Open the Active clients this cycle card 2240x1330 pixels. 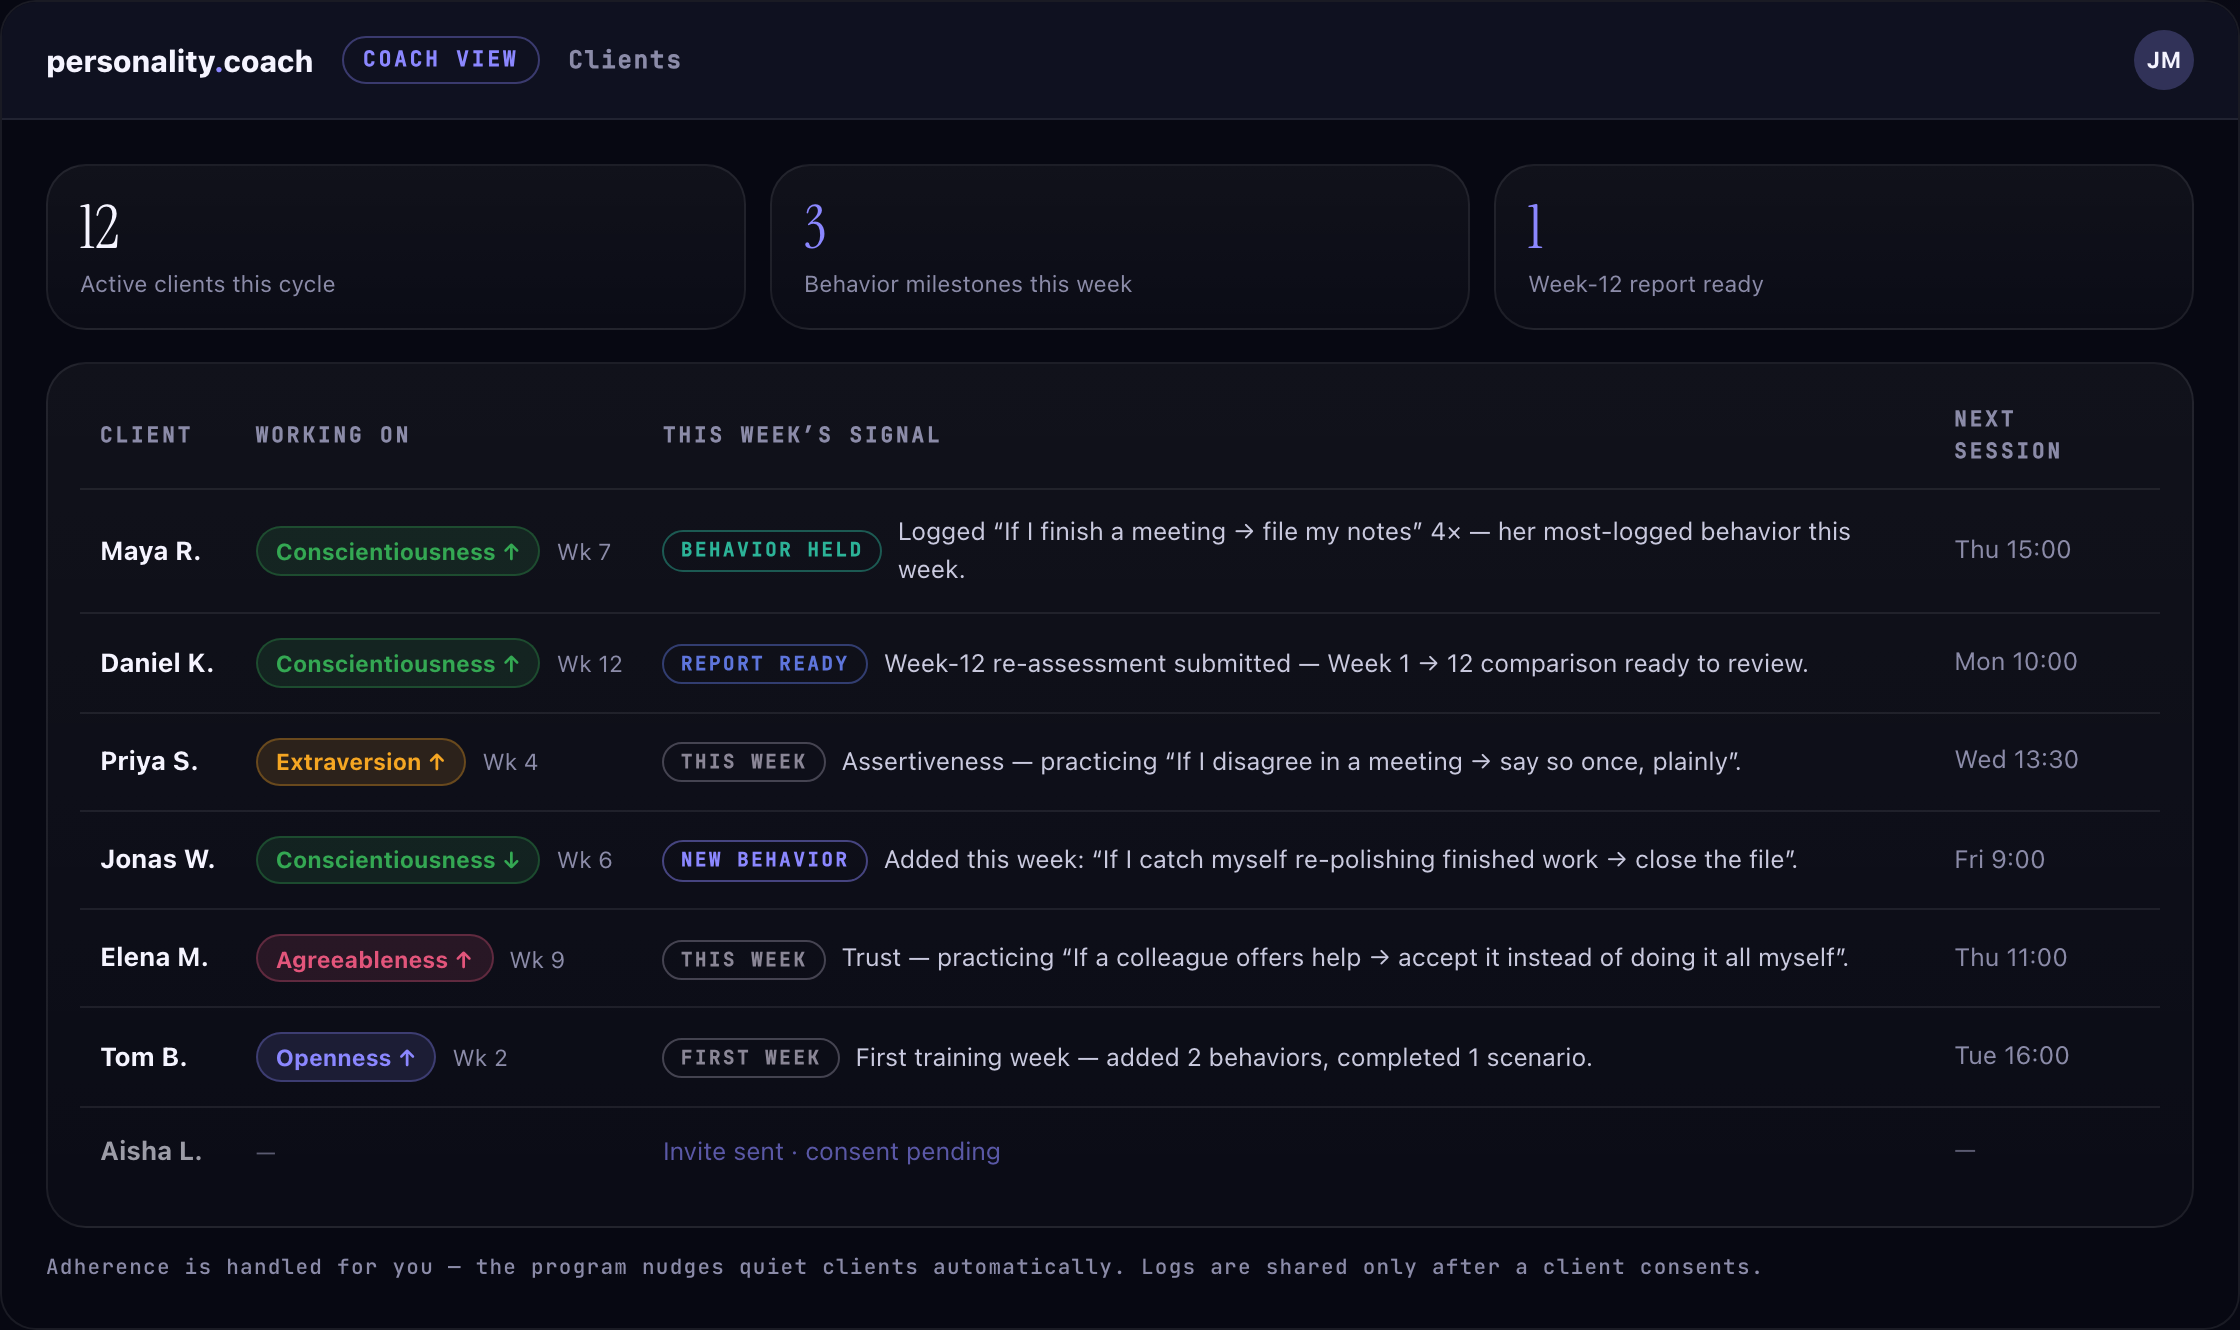click(396, 247)
